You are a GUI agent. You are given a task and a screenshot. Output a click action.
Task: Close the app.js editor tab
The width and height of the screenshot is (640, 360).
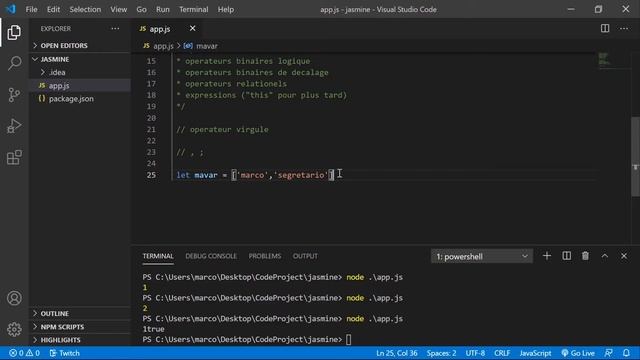(x=192, y=29)
